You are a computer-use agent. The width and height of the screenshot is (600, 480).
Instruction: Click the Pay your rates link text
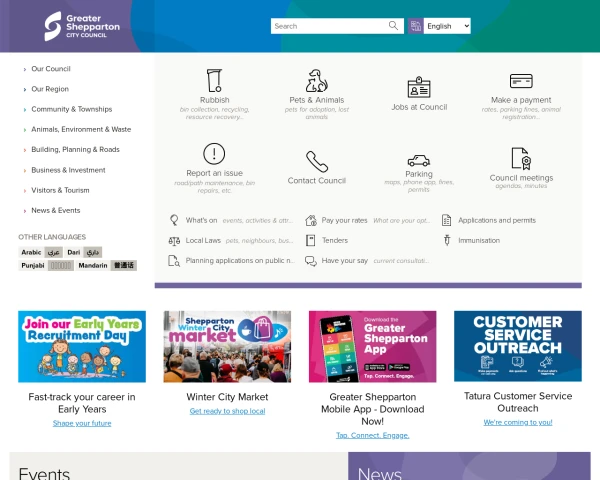coord(344,220)
